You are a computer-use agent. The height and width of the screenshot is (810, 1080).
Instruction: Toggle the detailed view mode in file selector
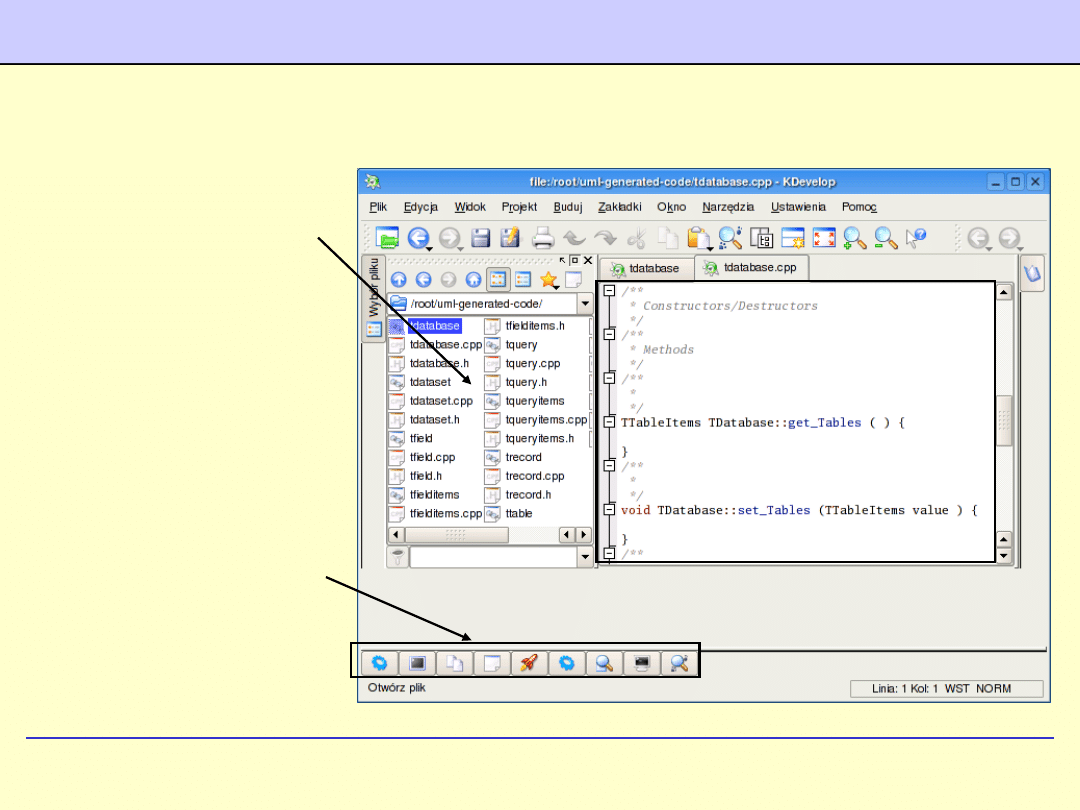point(523,280)
